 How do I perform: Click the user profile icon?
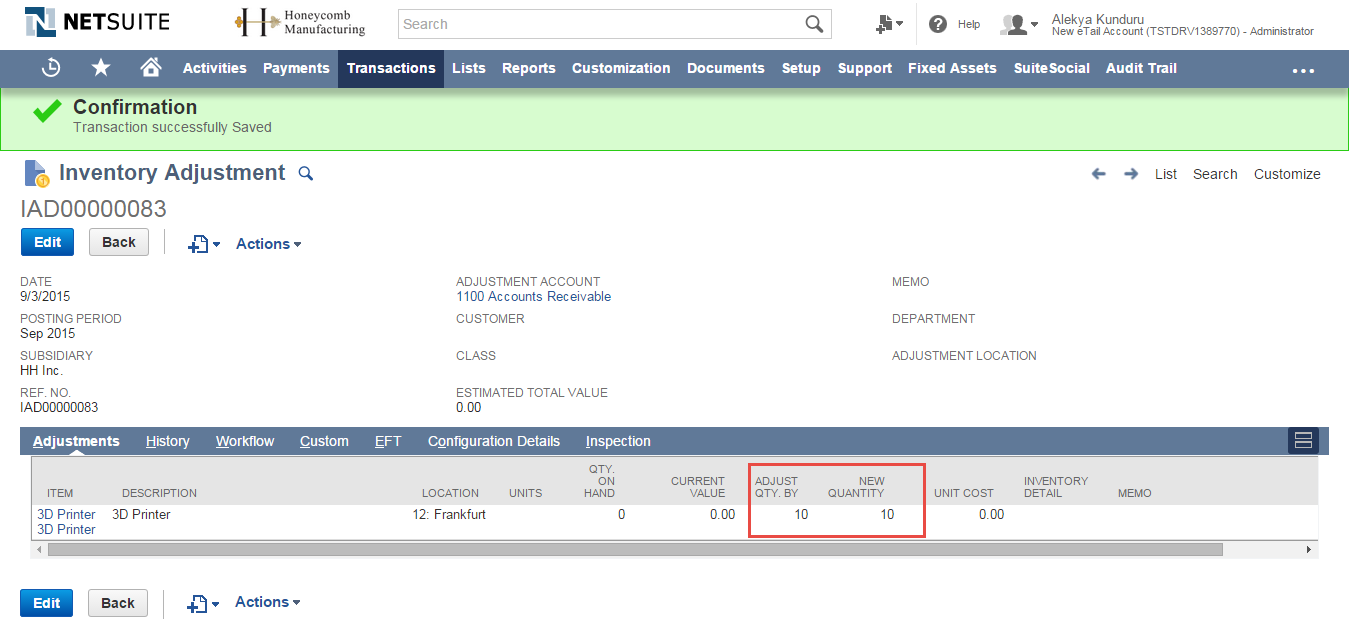click(x=1014, y=24)
